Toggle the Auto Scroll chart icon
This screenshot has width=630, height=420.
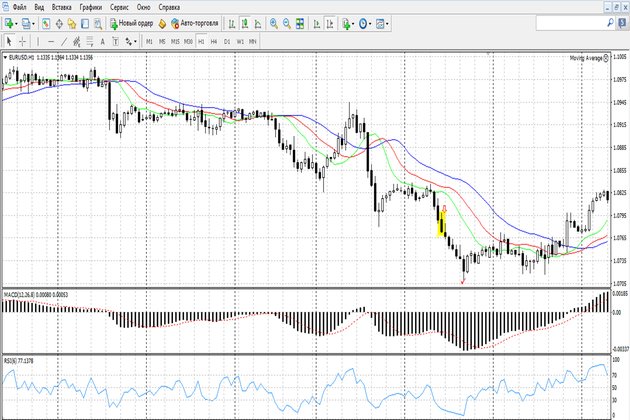click(317, 24)
